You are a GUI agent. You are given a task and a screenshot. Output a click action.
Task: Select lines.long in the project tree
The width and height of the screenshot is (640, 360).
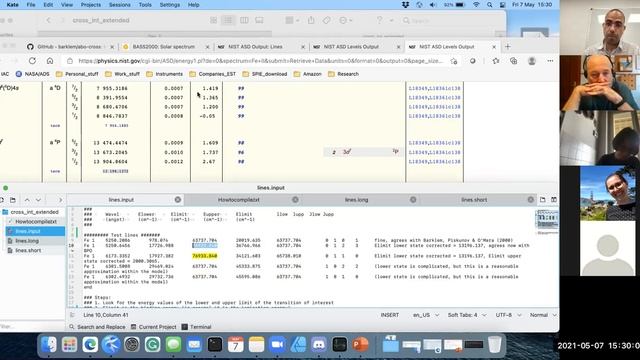point(27,241)
